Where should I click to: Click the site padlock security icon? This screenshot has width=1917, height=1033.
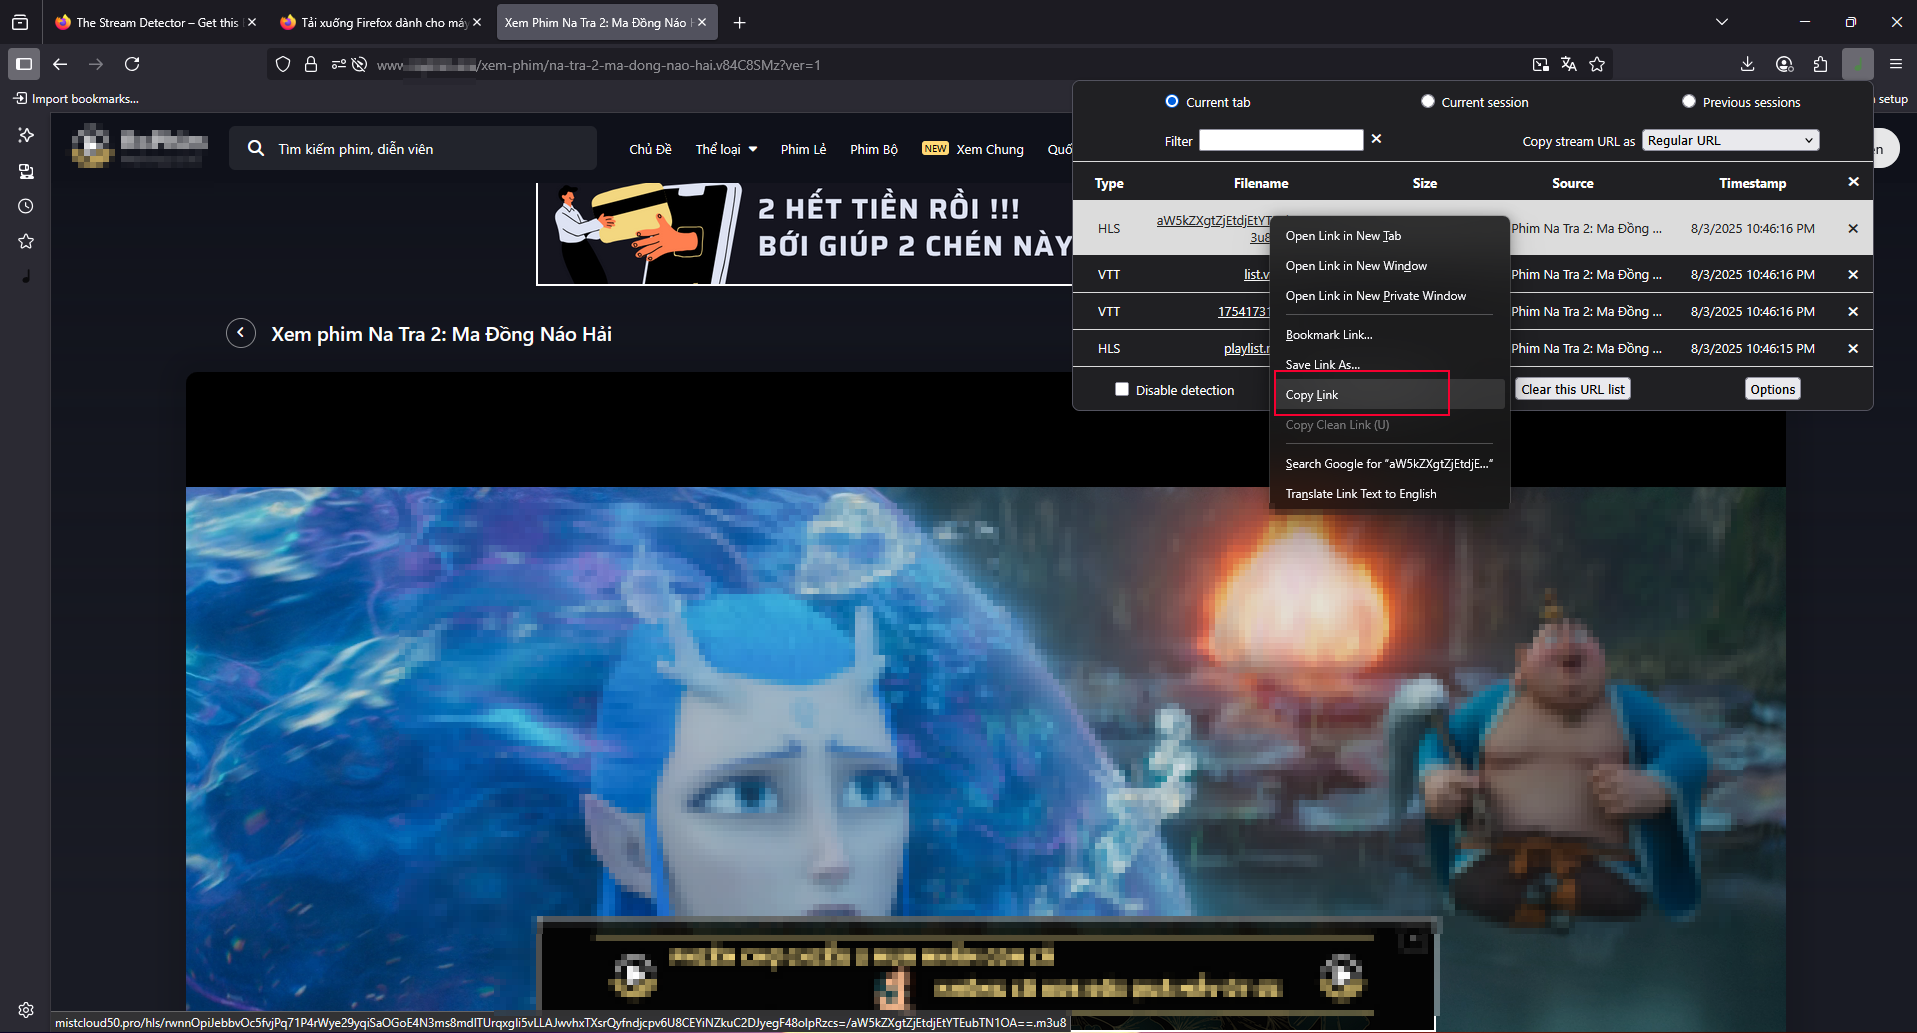tap(311, 64)
